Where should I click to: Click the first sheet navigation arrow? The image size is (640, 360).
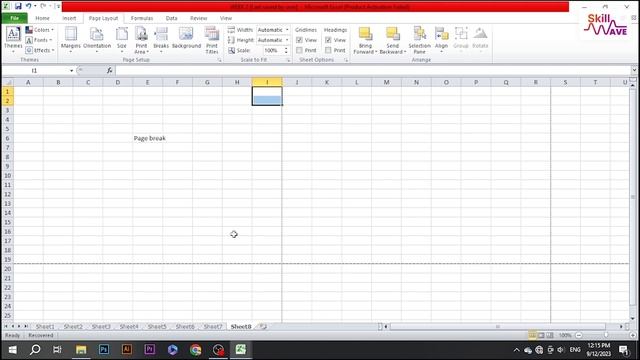click(x=6, y=327)
